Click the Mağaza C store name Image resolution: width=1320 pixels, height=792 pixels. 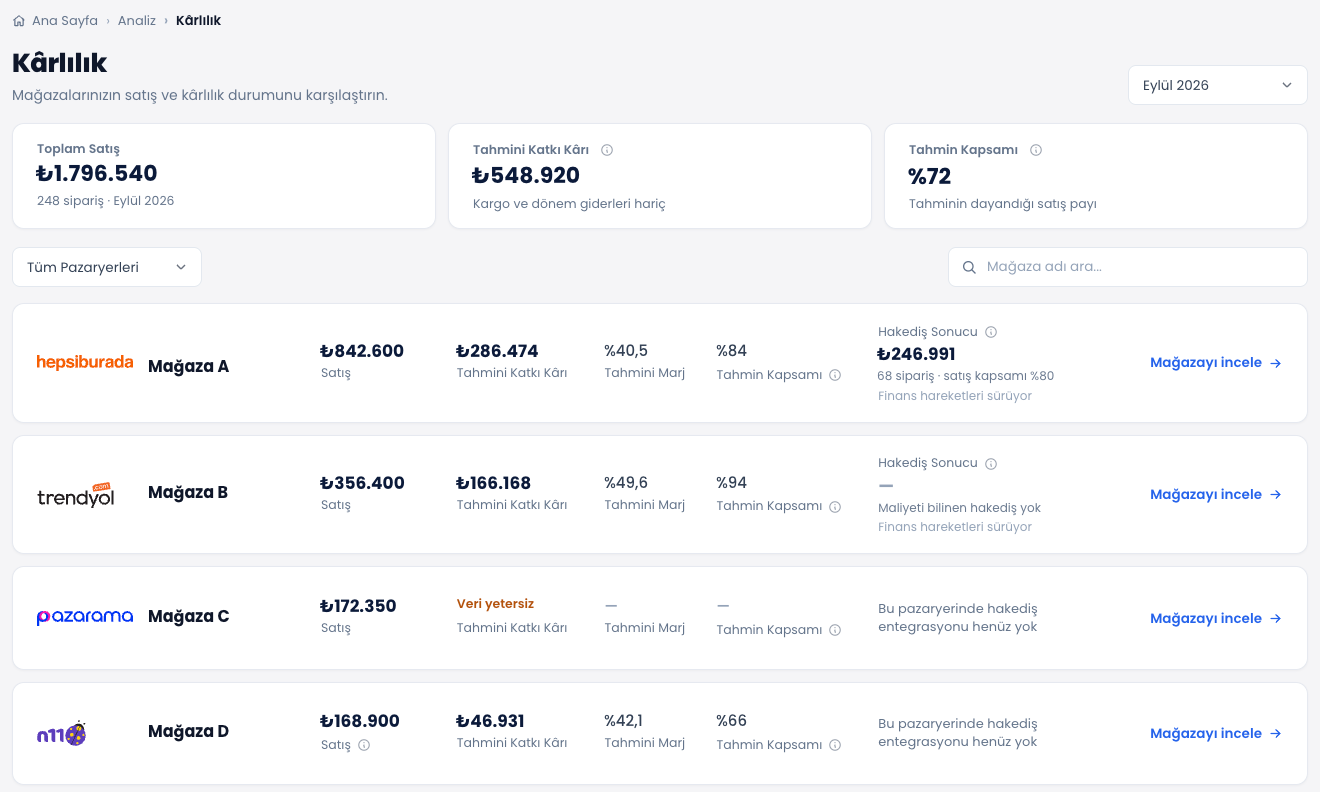click(188, 616)
